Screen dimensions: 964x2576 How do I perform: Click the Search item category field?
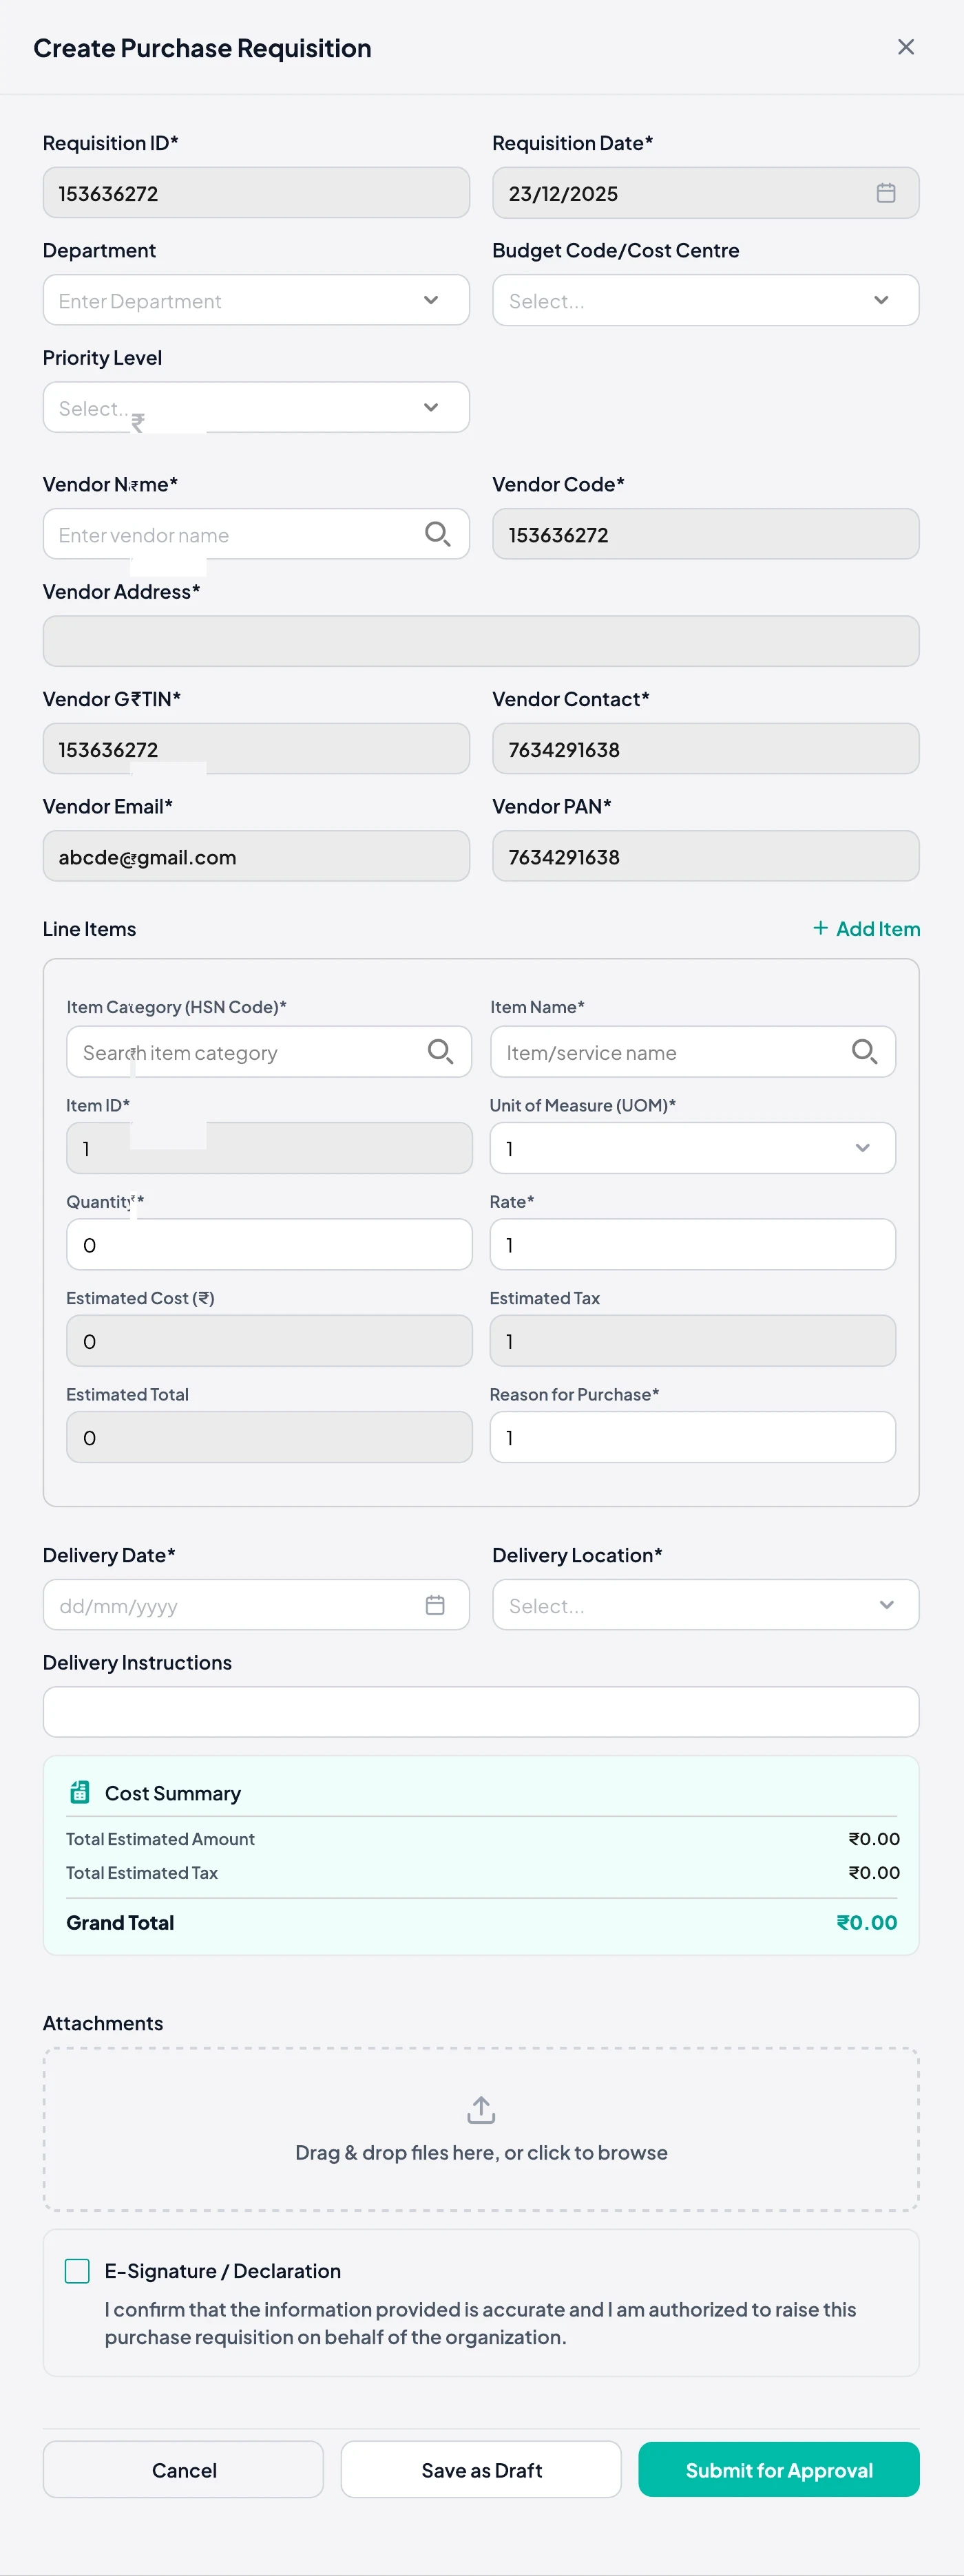pos(269,1052)
